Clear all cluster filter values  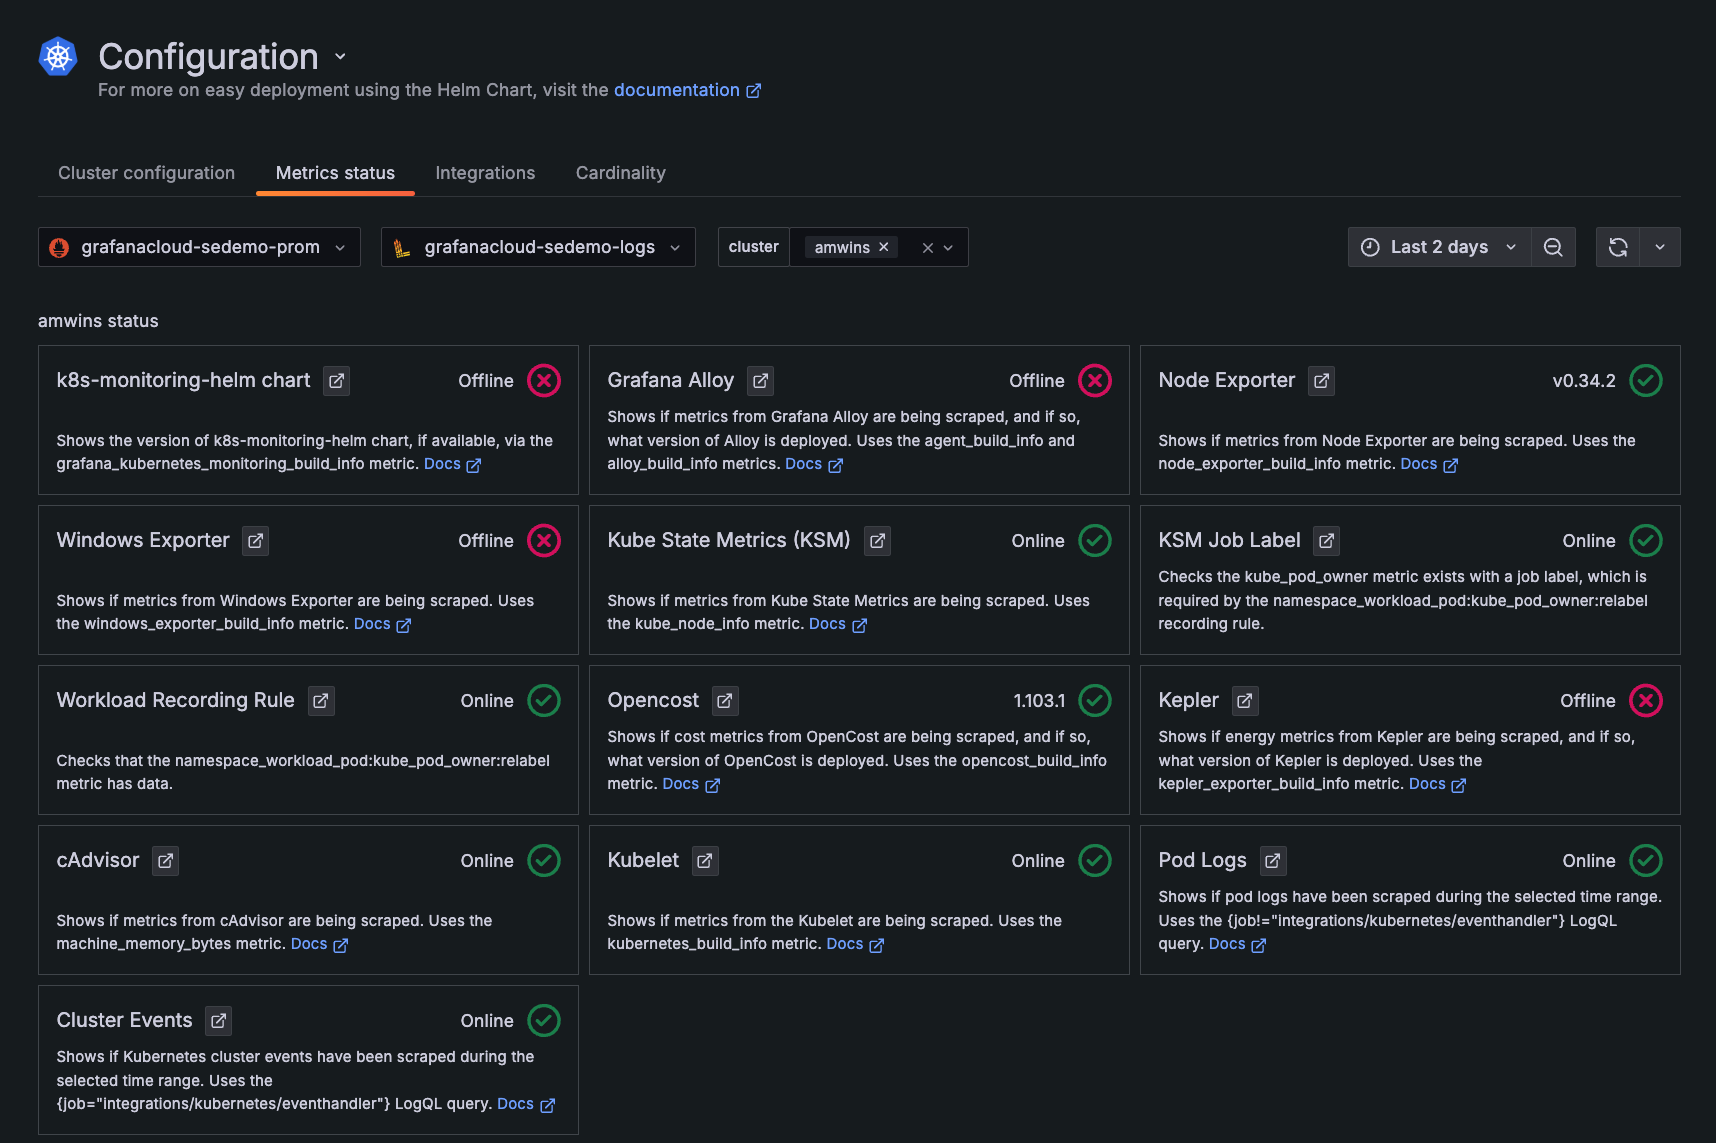(x=928, y=248)
